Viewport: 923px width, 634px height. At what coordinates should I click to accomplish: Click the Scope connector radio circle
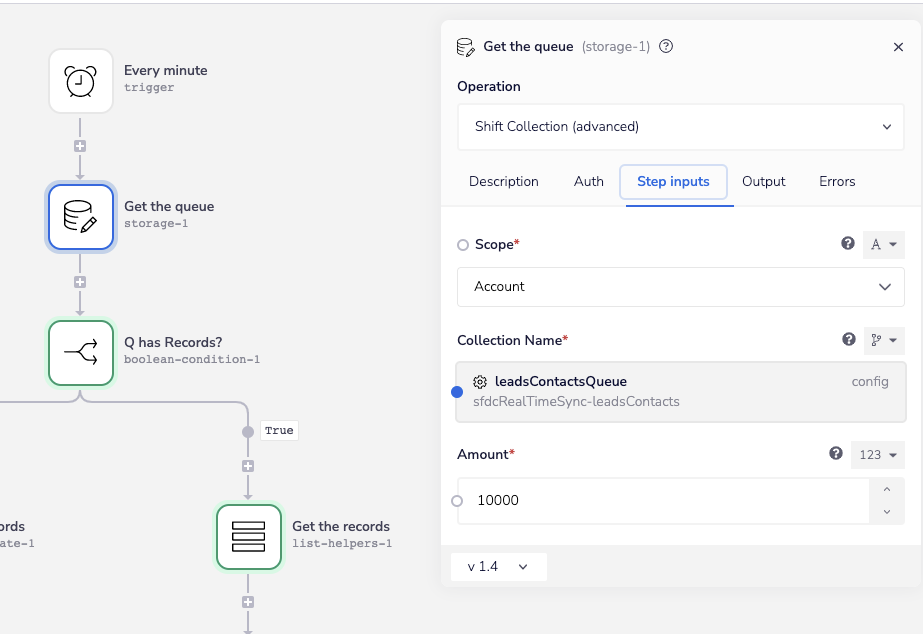(462, 245)
